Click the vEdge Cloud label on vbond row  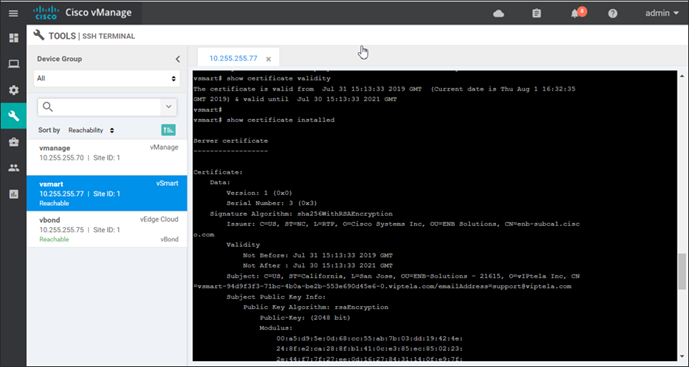click(x=159, y=219)
